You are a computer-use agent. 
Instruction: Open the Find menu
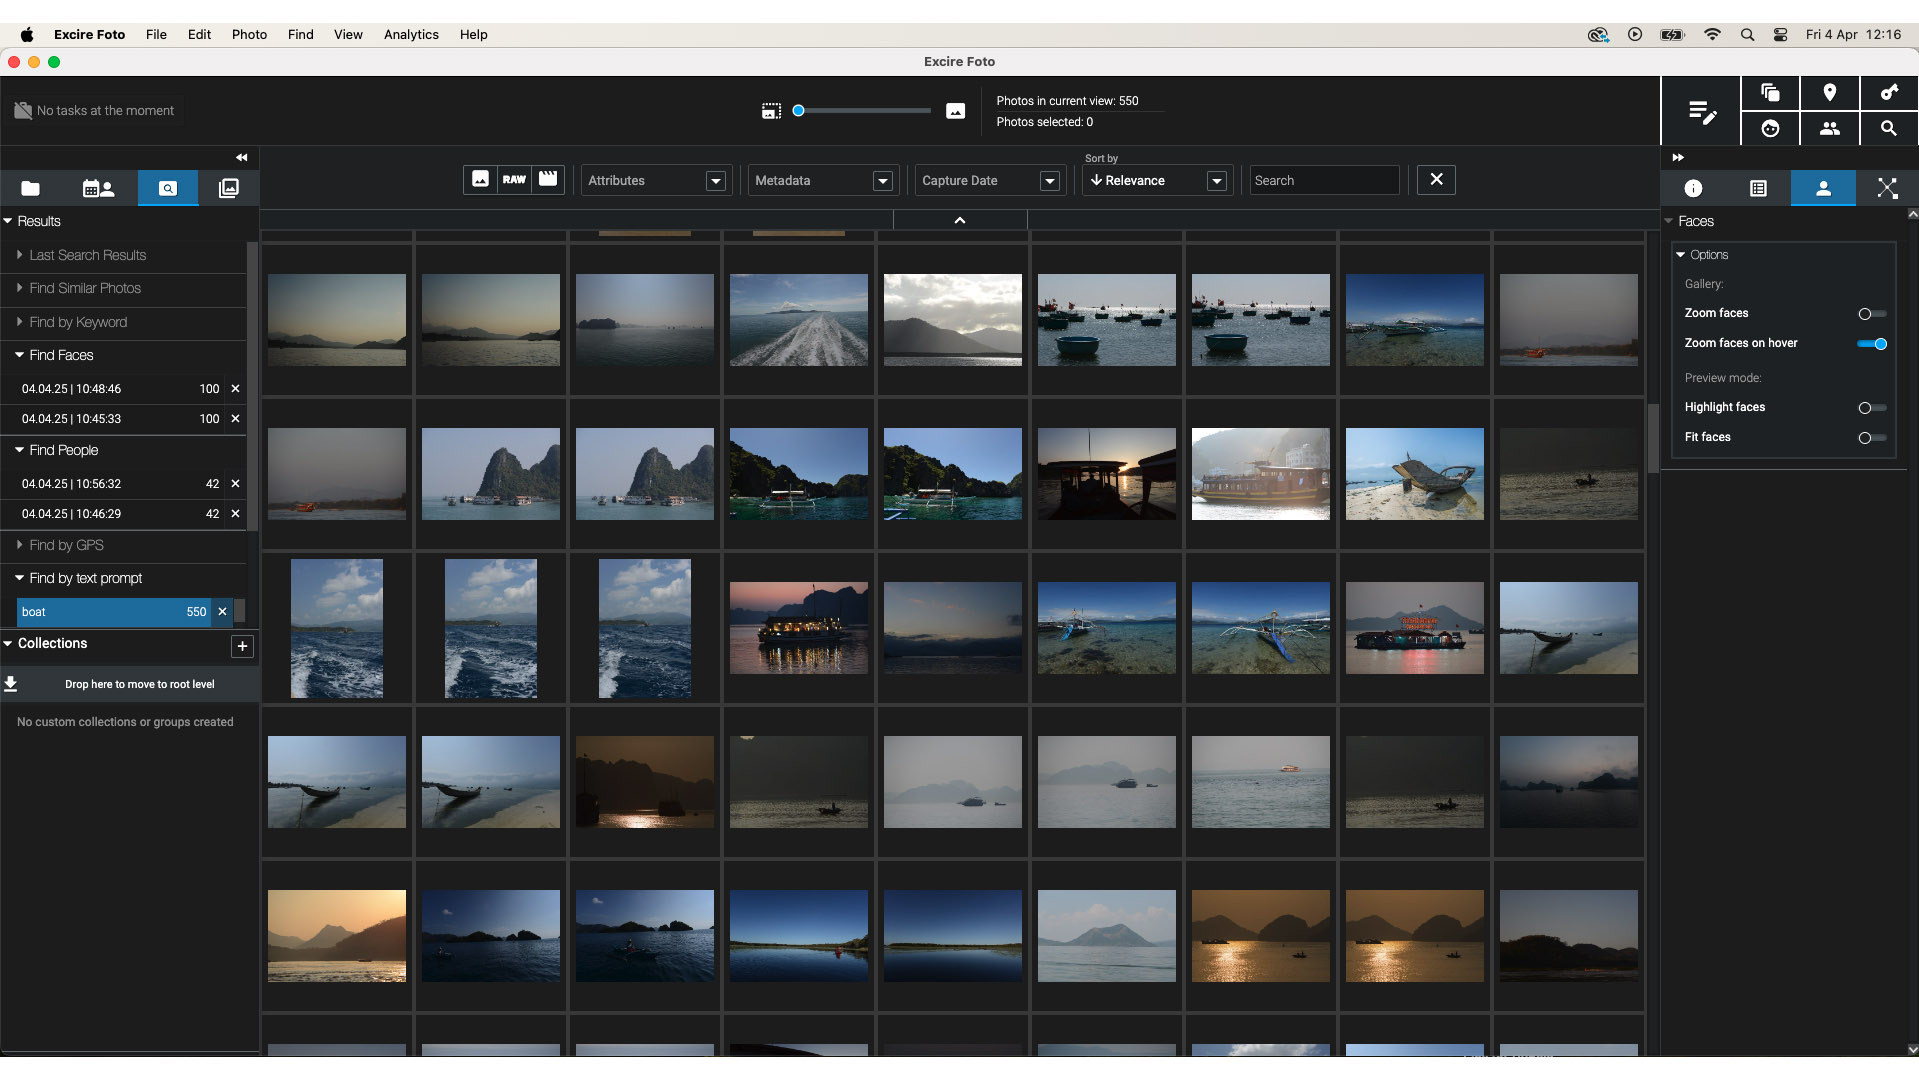tap(300, 34)
